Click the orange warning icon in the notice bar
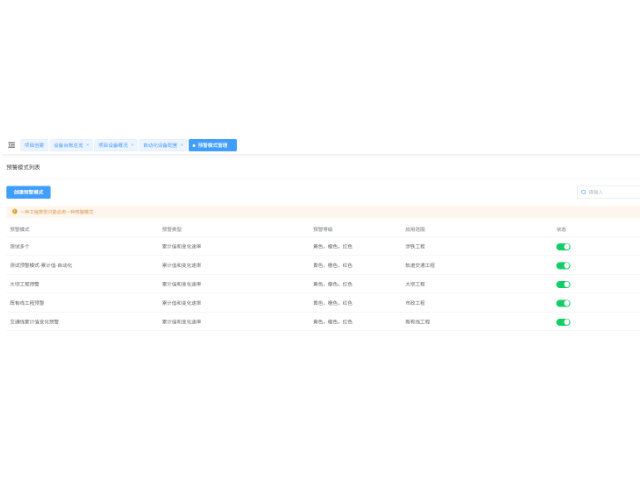 click(x=14, y=212)
